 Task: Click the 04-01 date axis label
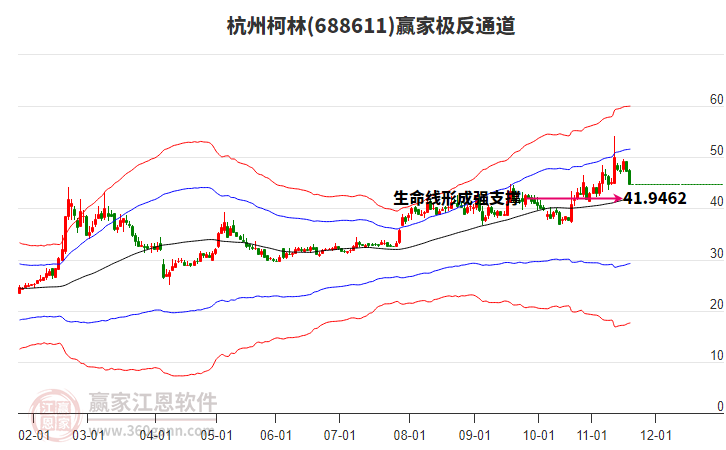coord(155,436)
